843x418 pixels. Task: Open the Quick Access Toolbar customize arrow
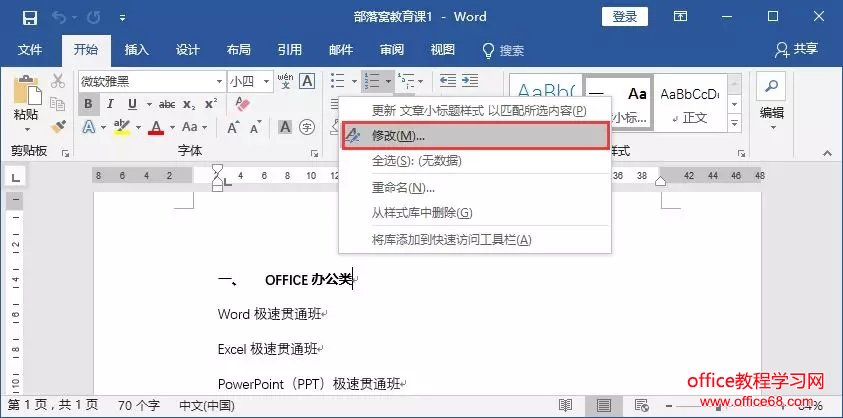[x=123, y=18]
